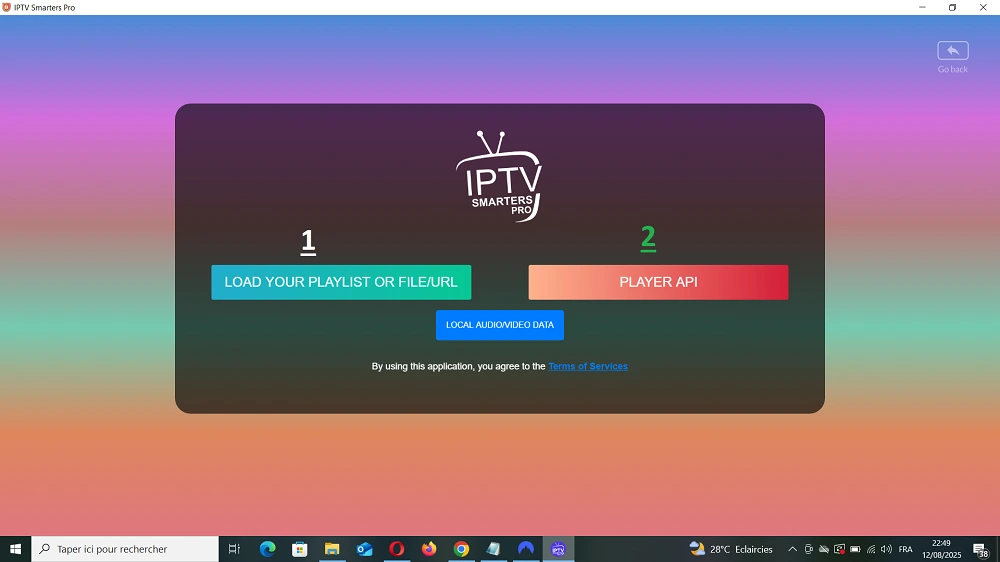Open the Terms of Services link
1000x562 pixels.
coord(588,366)
